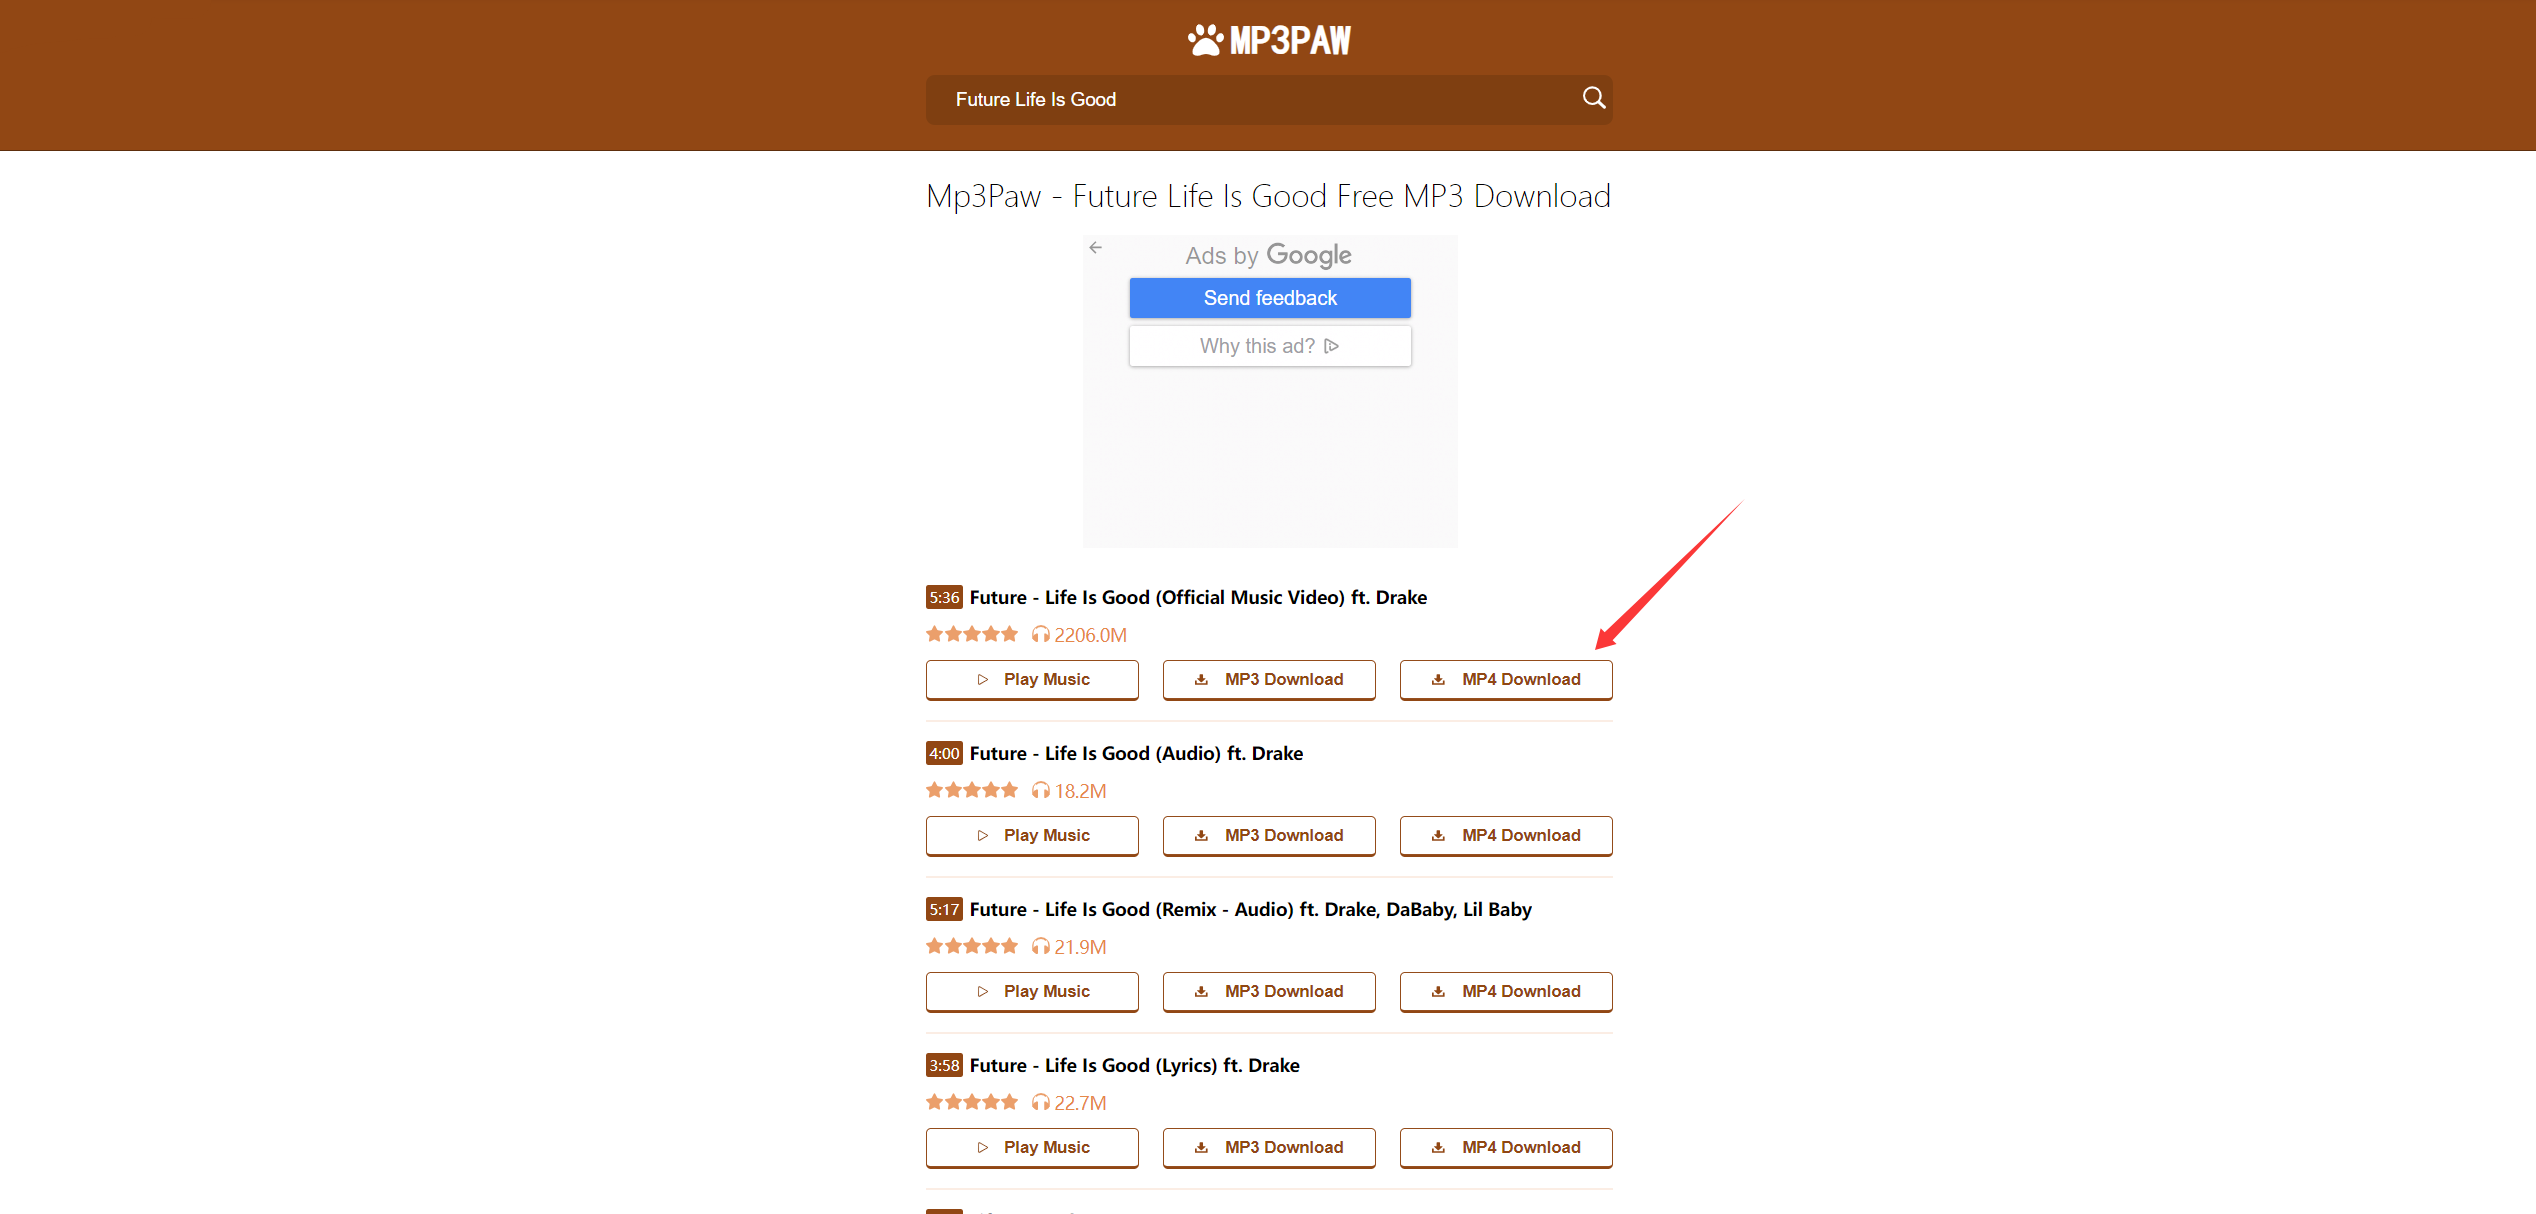Download MP4 of the Life Is Good (Audio) result
This screenshot has width=2536, height=1214.
1505,835
